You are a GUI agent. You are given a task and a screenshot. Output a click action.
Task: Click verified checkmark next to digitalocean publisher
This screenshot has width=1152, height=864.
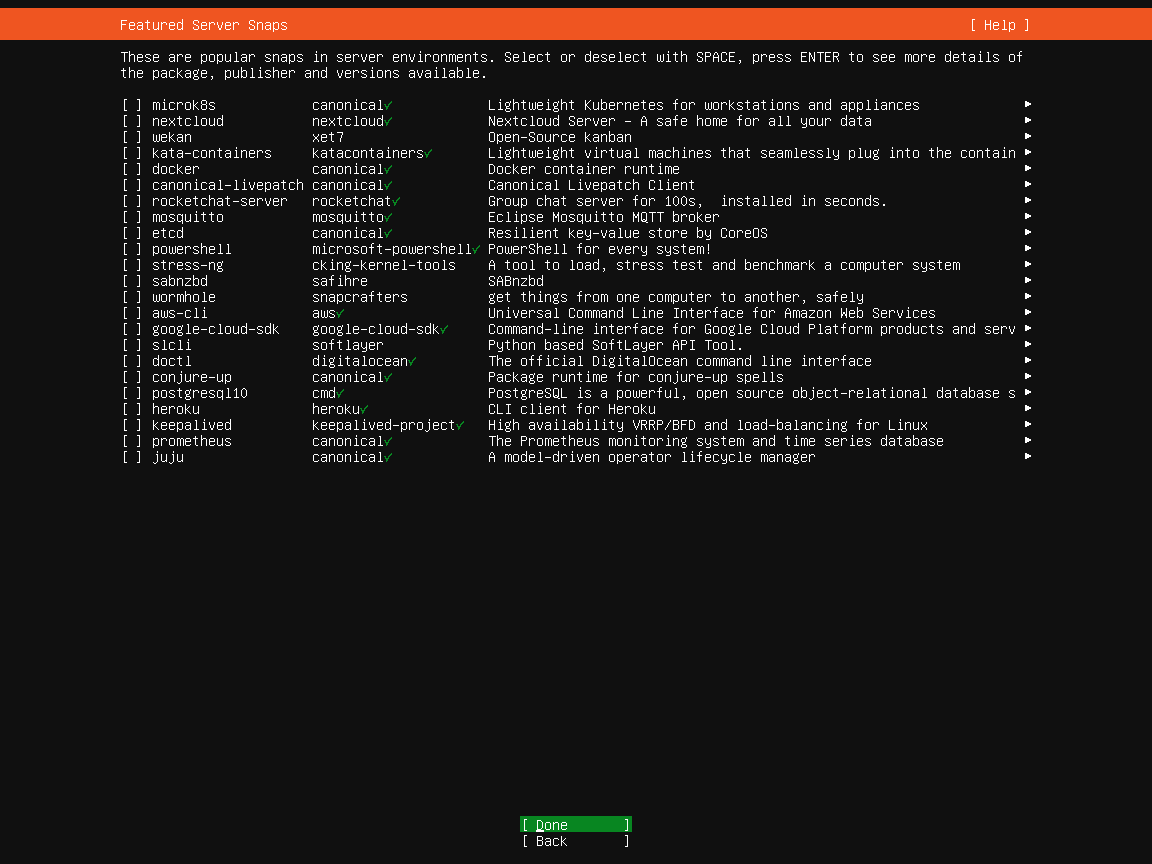412,361
